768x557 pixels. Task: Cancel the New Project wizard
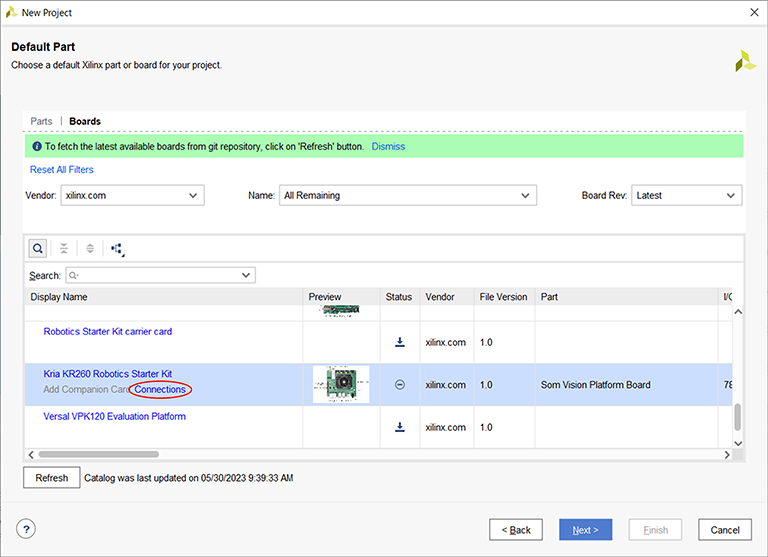coord(725,530)
